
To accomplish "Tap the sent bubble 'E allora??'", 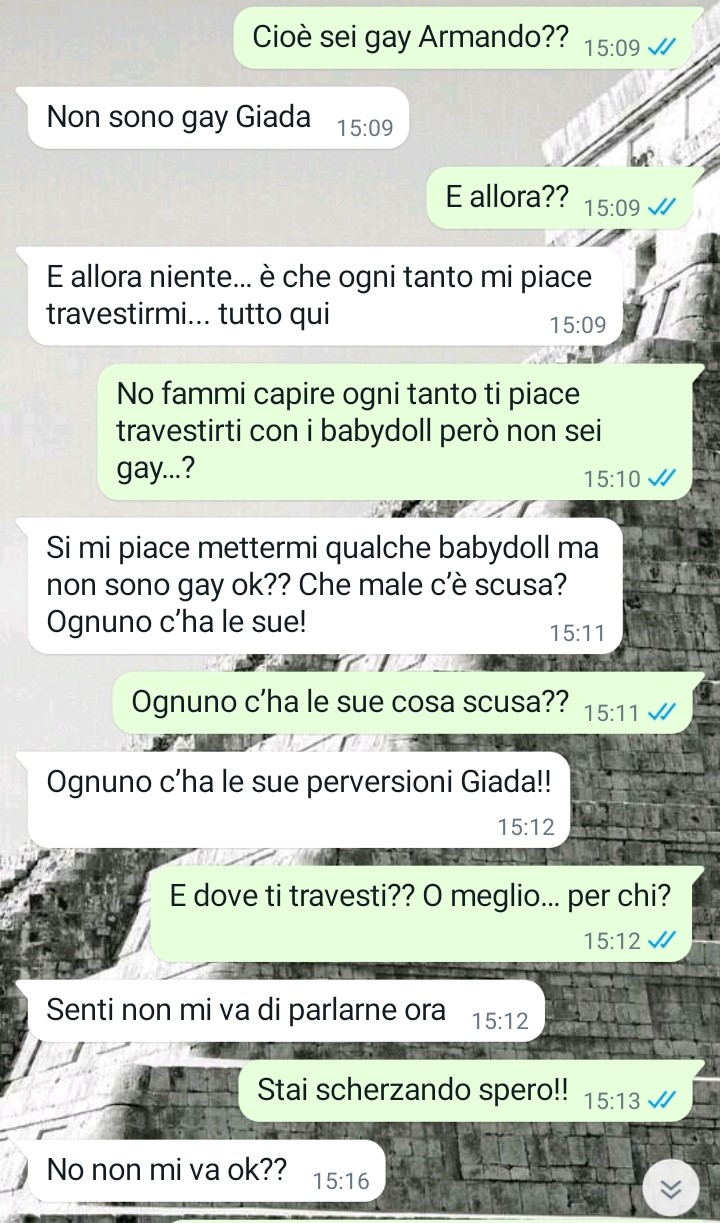I will [560, 198].
